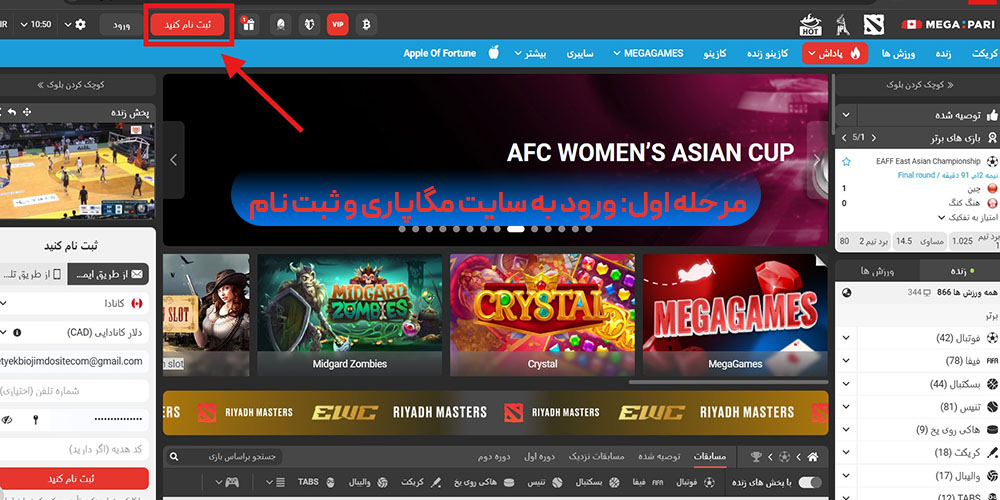1000x500 pixels.
Task: Click the Apple Of Fortune apple icon
Action: [x=493, y=53]
